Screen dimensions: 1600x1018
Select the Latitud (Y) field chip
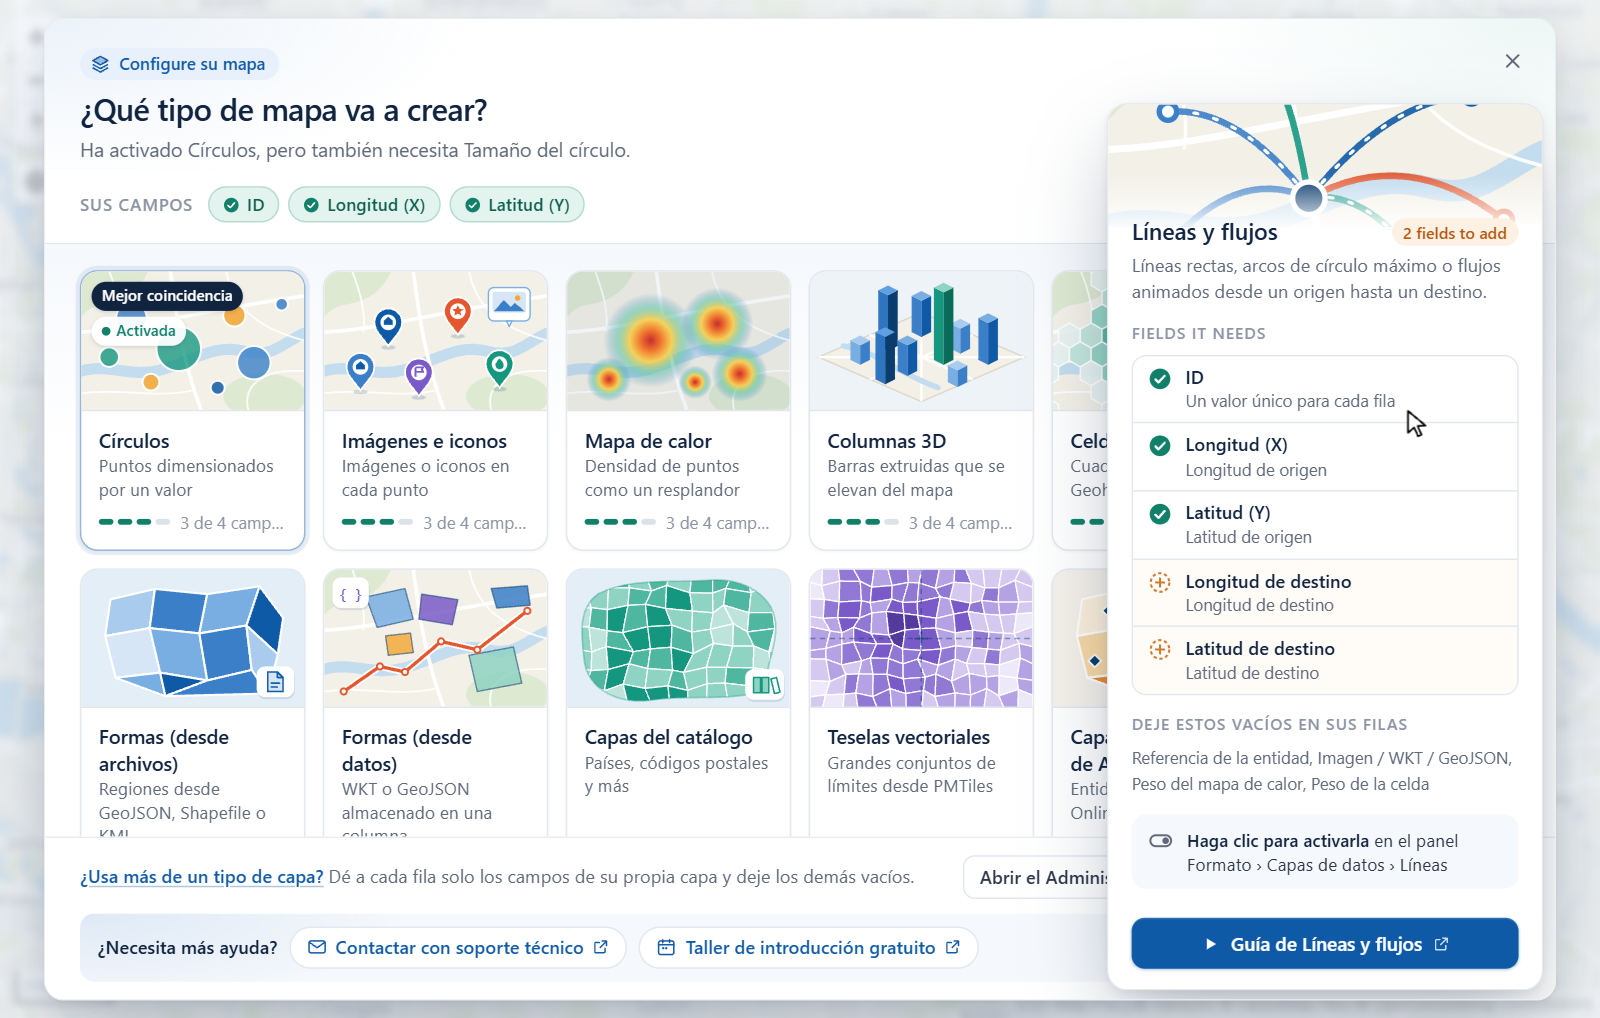pyautogui.click(x=517, y=205)
